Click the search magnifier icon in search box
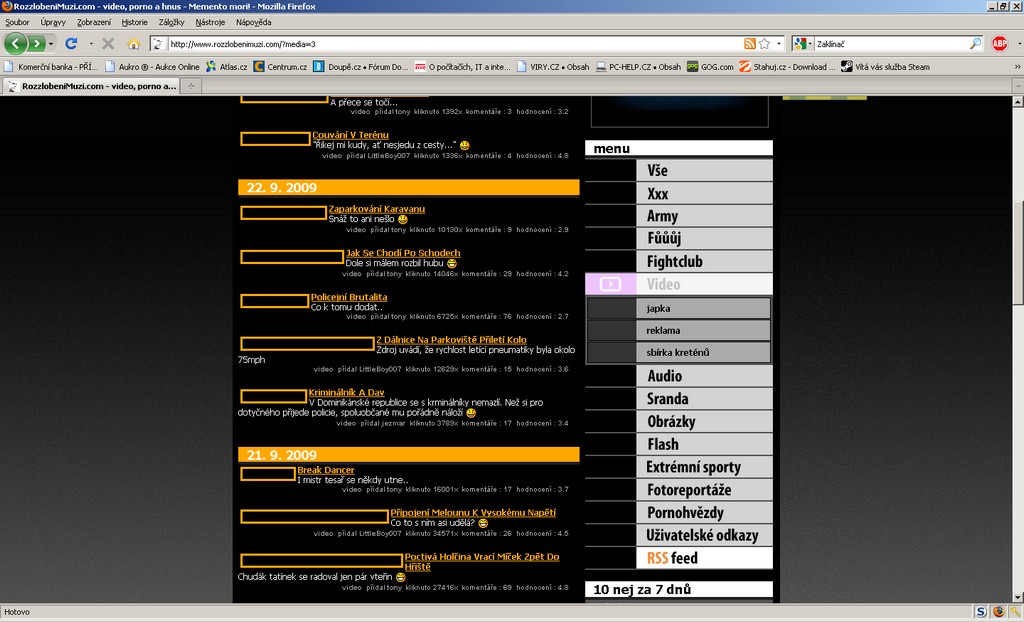This screenshot has width=1024, height=622. pyautogui.click(x=976, y=44)
